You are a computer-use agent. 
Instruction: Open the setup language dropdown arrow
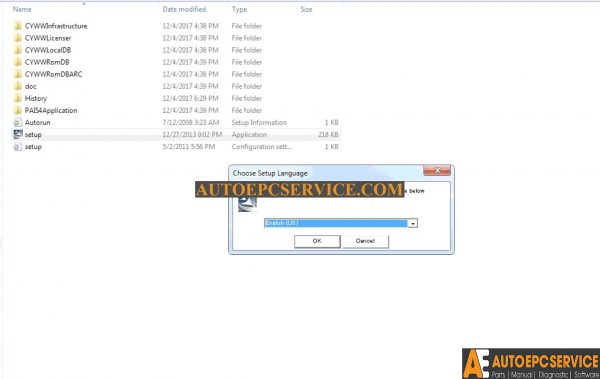click(412, 223)
